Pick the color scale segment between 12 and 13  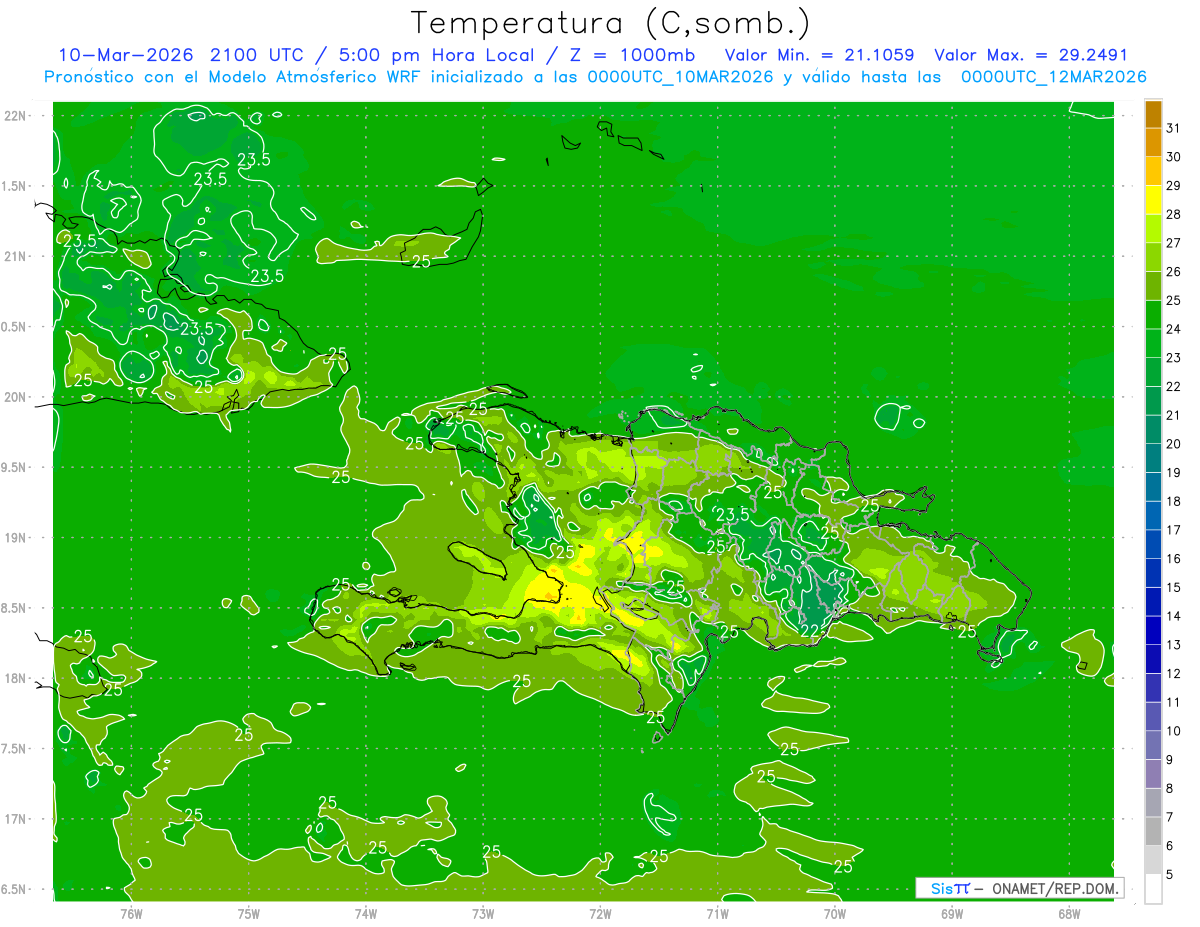1153,659
